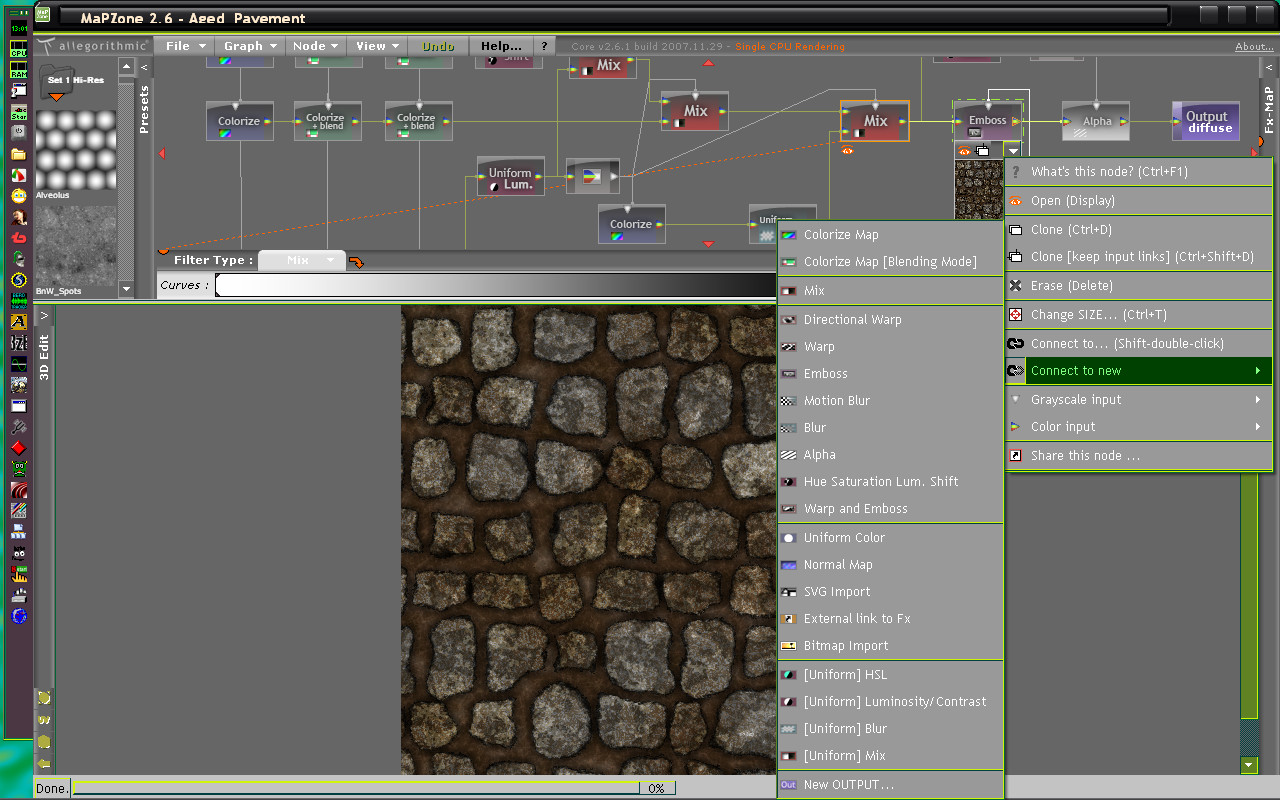Choose Erase (Delete) in context menu
This screenshot has height=800, width=1280.
point(1139,286)
